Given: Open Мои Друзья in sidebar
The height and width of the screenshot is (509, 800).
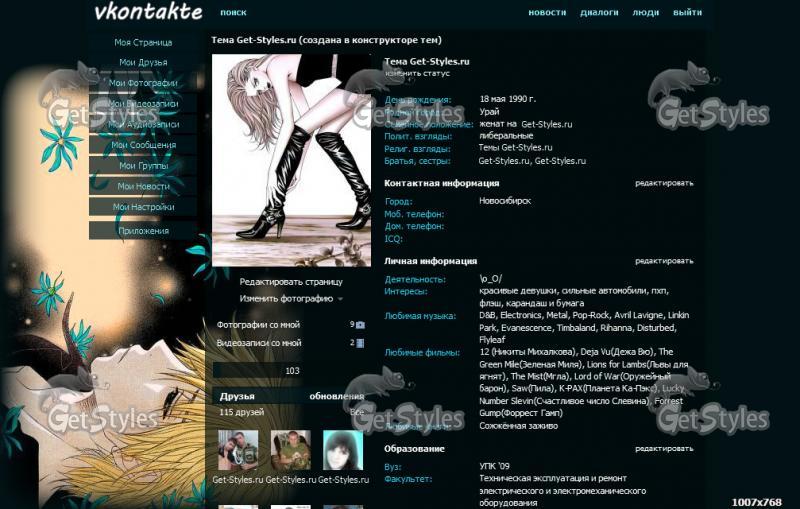Looking at the screenshot, I should (x=143, y=62).
